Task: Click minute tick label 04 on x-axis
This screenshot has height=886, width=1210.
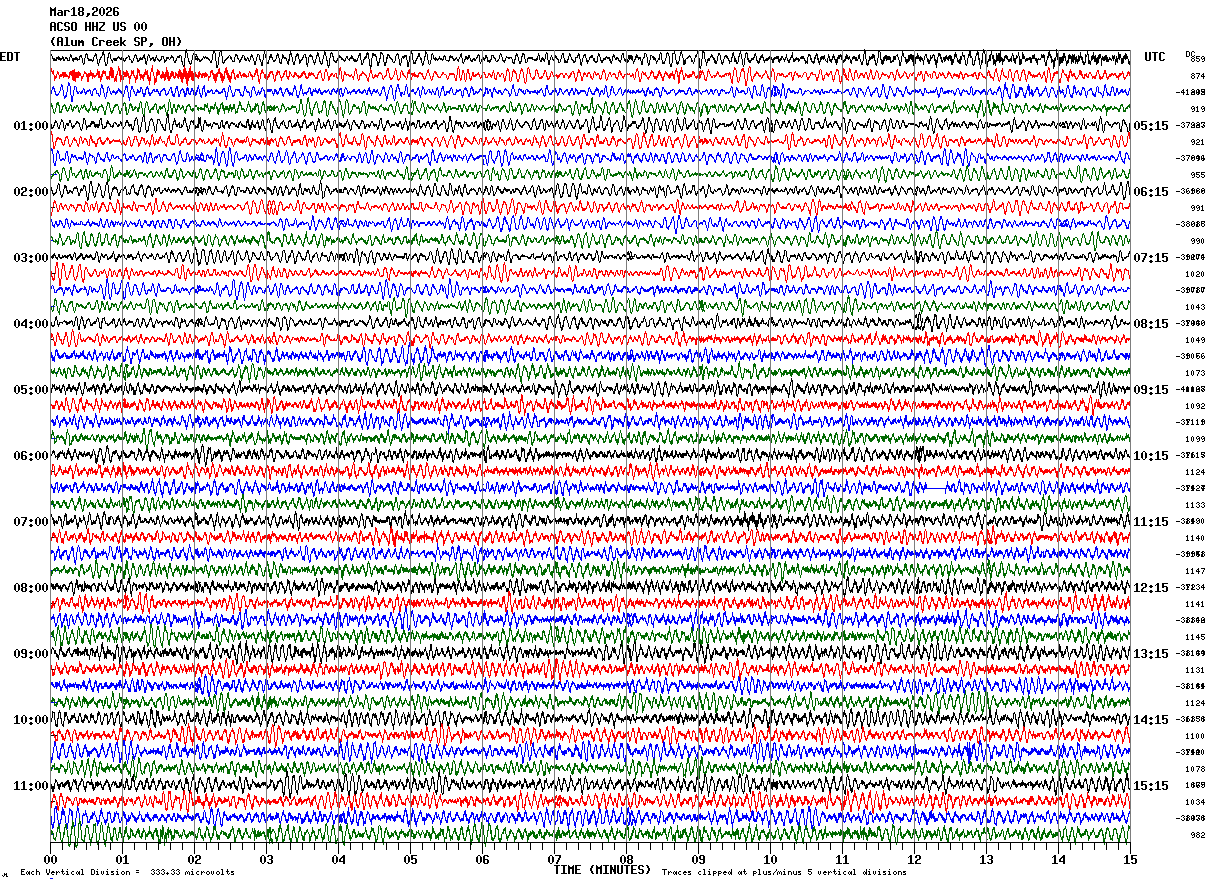Action: tap(338, 859)
